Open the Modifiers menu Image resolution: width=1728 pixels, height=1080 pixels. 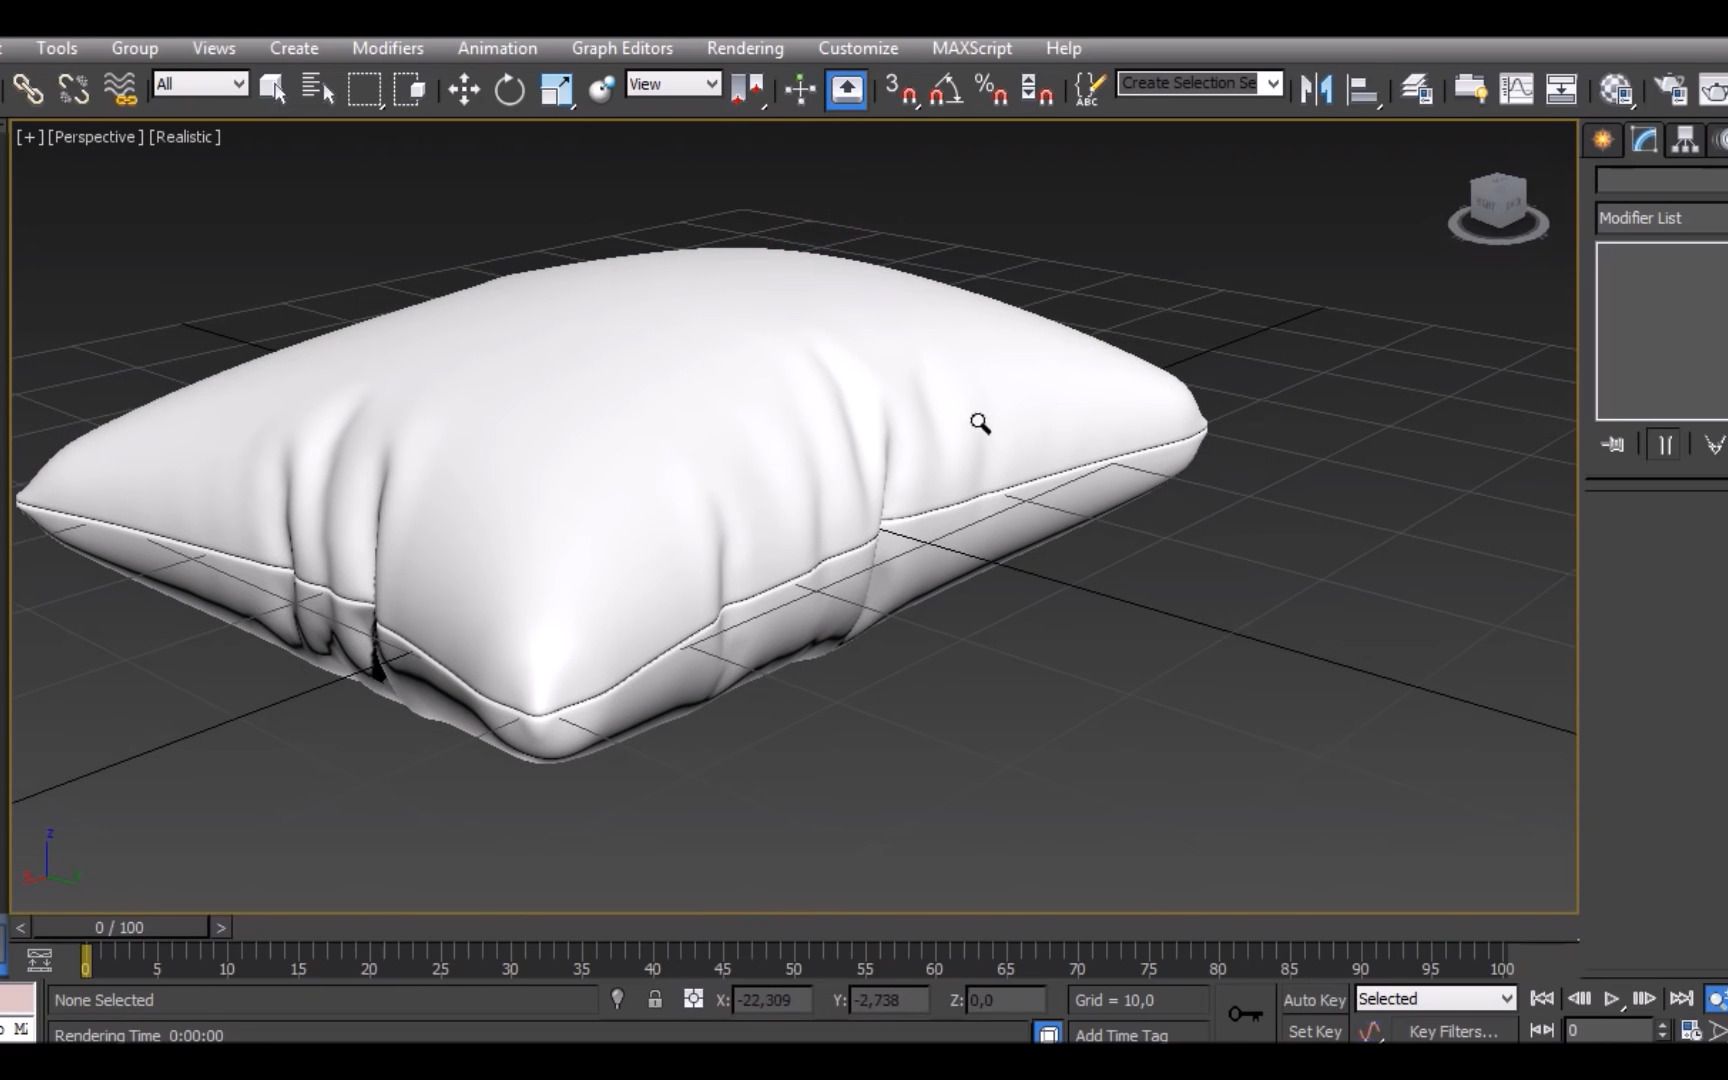387,48
